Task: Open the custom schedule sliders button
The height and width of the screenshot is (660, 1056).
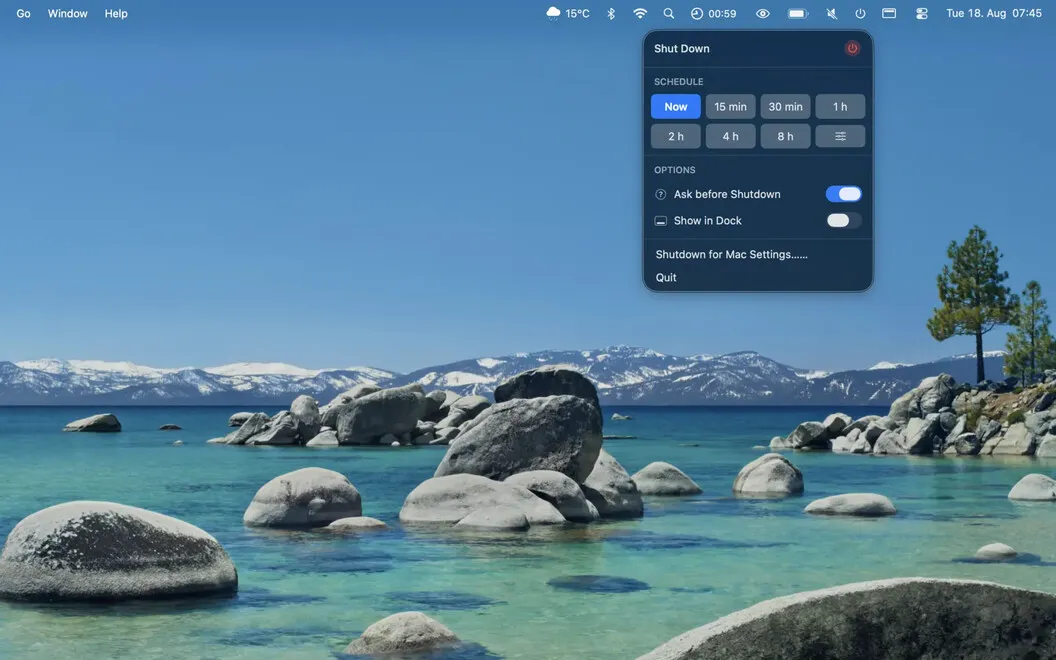Action: tap(840, 136)
